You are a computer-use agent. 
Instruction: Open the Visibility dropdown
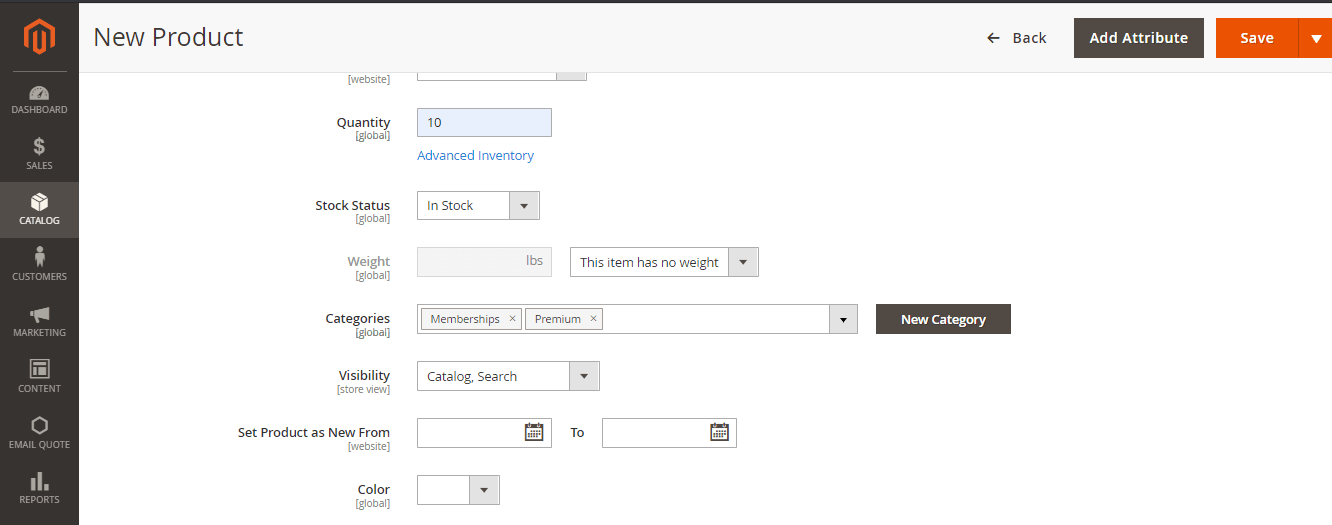point(508,376)
